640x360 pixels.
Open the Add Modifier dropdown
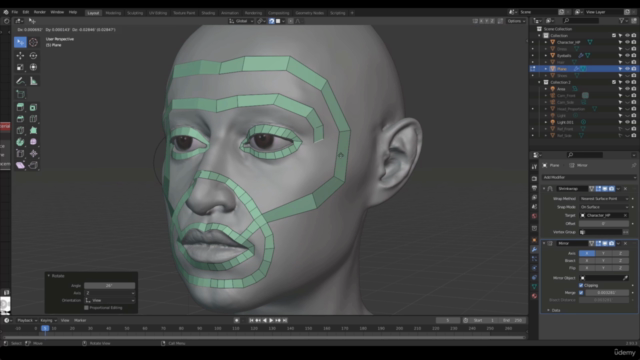point(589,177)
